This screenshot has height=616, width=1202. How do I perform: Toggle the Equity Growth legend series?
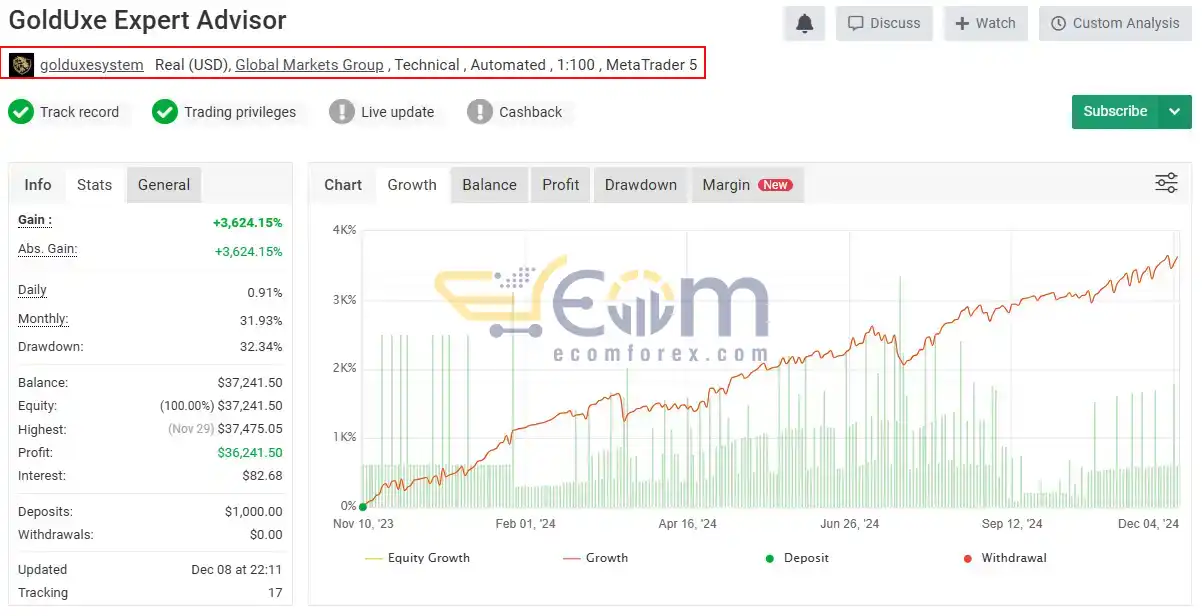click(x=417, y=558)
